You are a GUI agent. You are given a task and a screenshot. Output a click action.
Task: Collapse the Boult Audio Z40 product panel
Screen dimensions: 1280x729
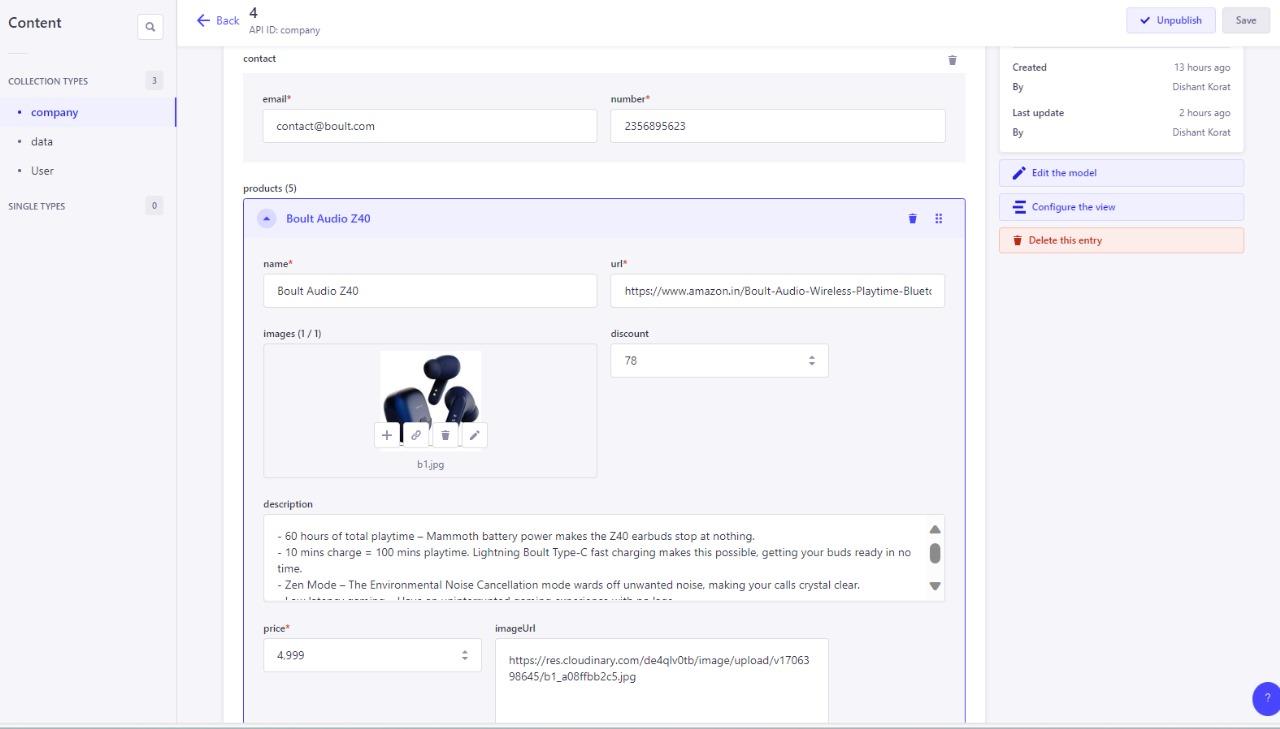[x=266, y=218]
